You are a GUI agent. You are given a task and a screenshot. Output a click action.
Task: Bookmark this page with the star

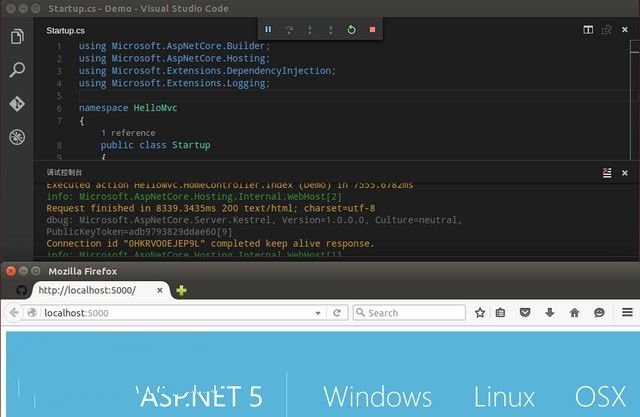(x=480, y=313)
